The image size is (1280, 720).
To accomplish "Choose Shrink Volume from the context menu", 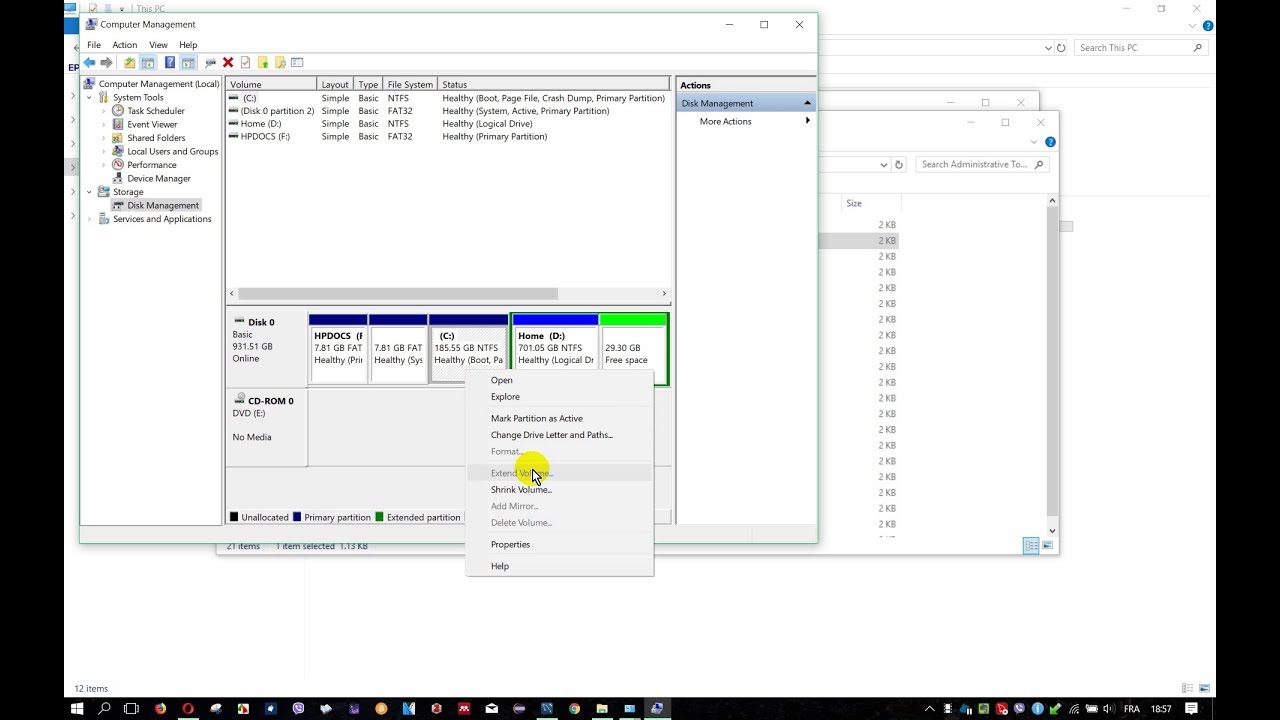I will coord(560,490).
